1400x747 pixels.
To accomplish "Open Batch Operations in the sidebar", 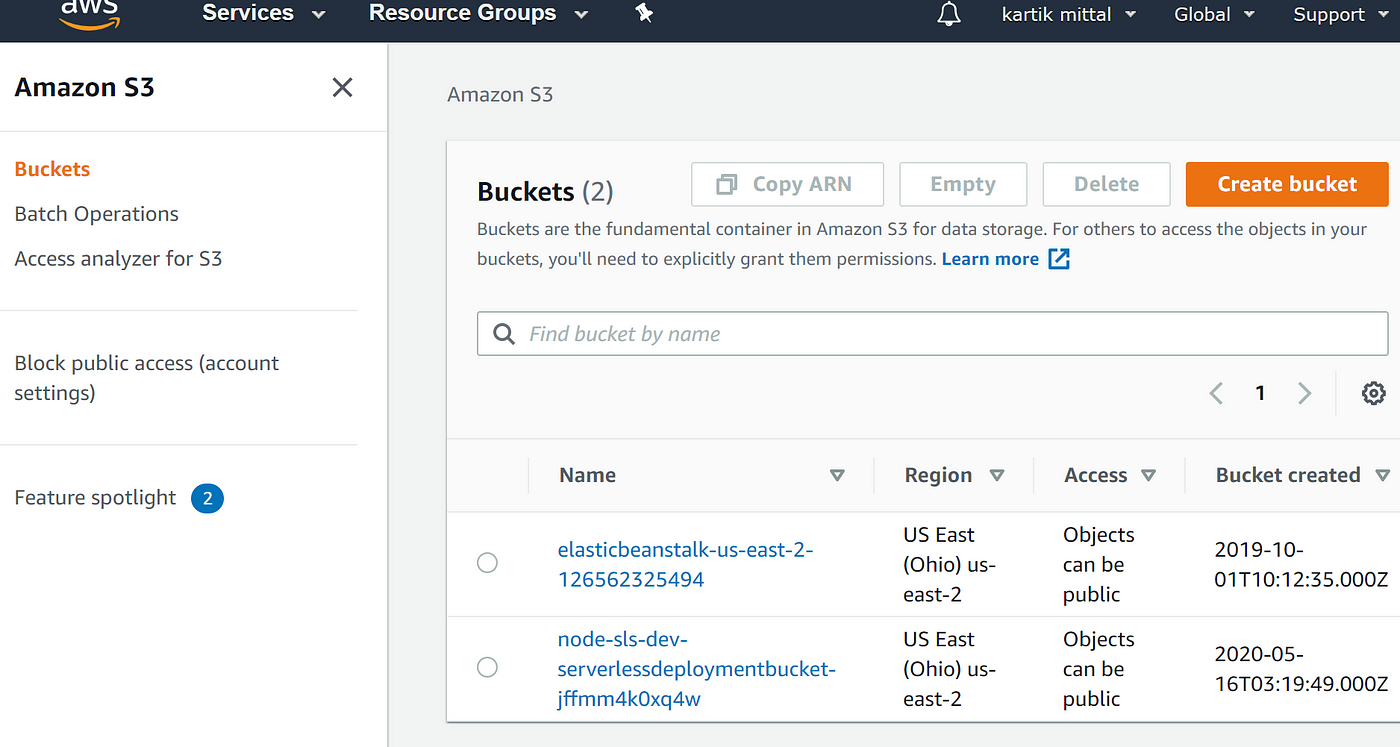I will coord(96,214).
